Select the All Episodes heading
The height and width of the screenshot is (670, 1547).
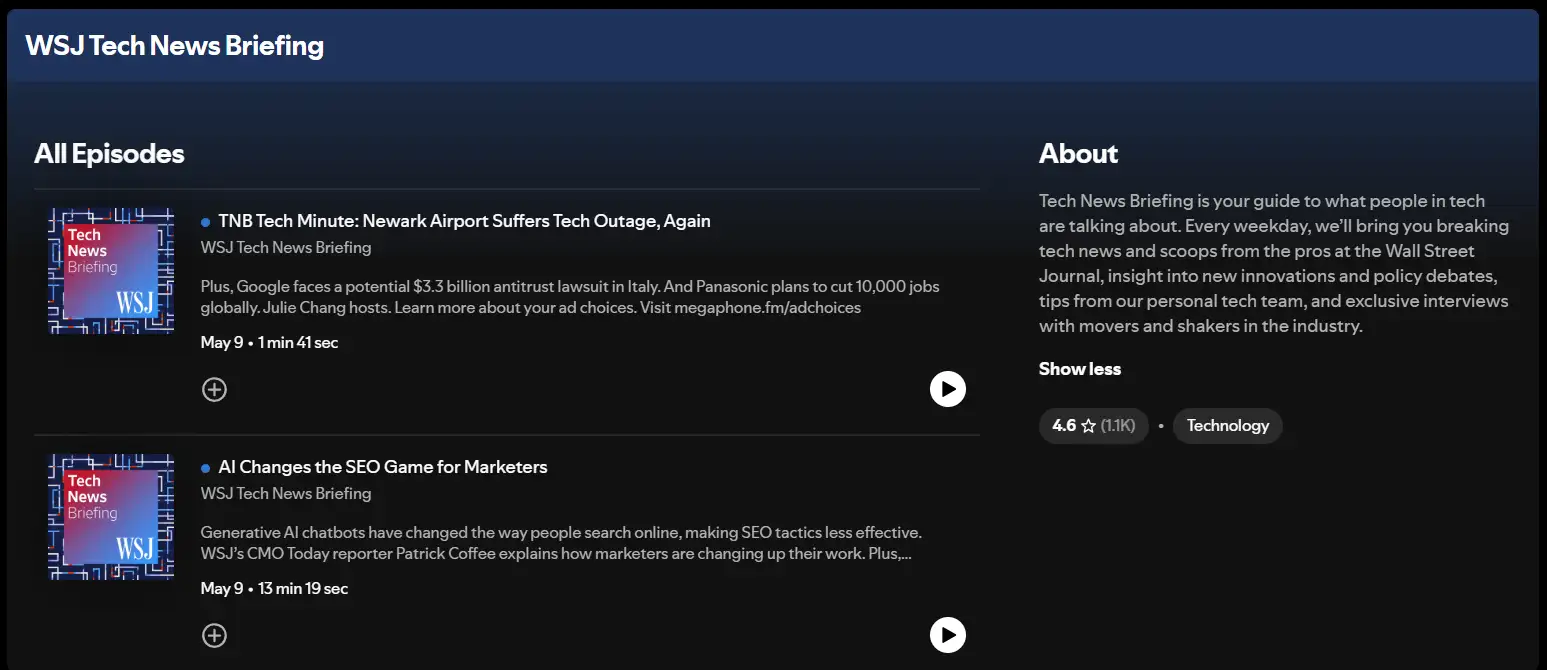[109, 154]
